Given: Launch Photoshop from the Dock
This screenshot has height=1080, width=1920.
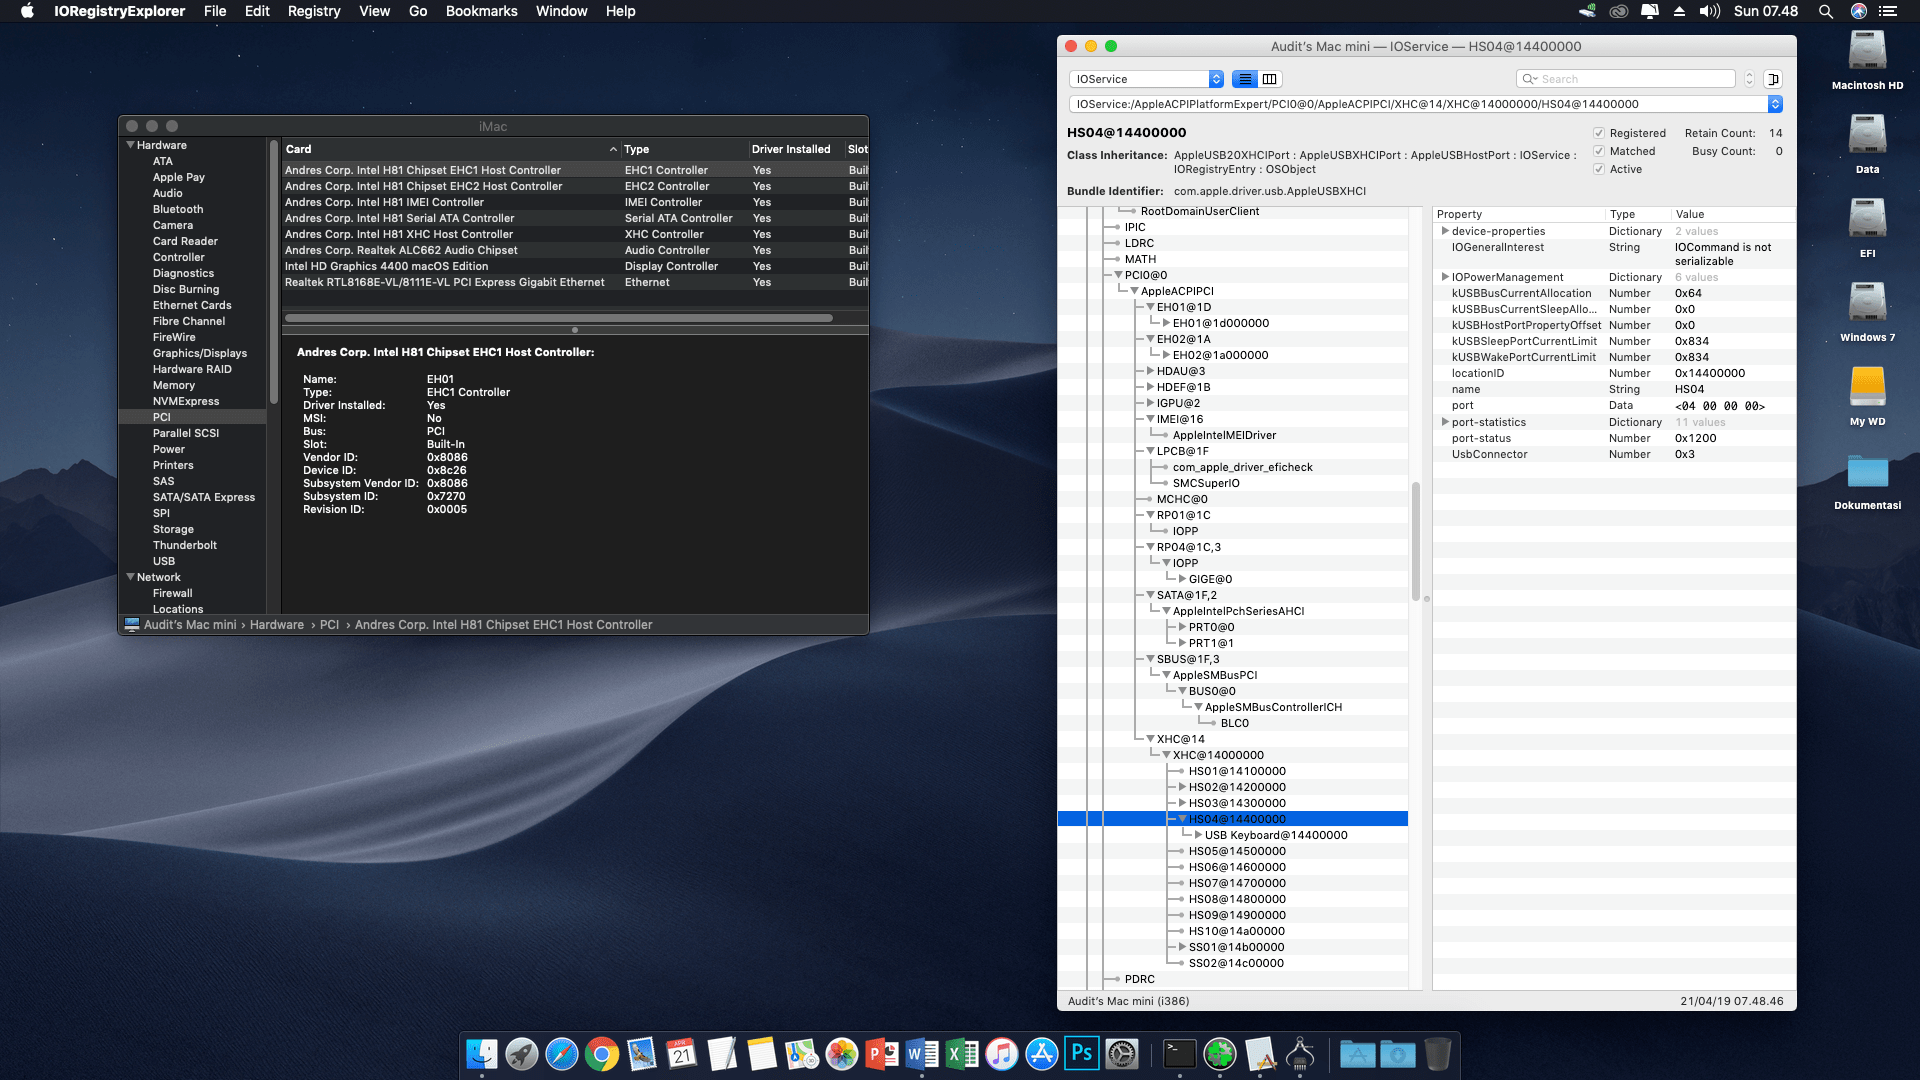Looking at the screenshot, I should click(x=1082, y=1054).
